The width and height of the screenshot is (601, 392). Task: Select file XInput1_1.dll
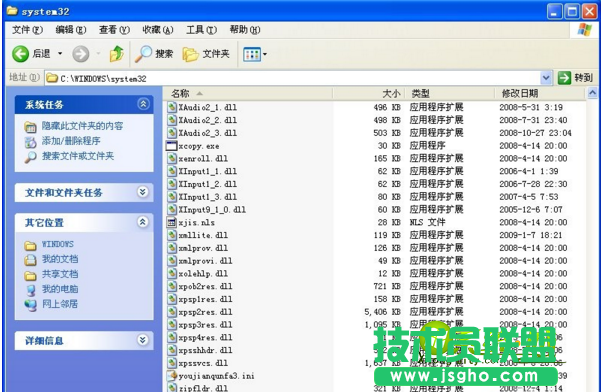207,171
